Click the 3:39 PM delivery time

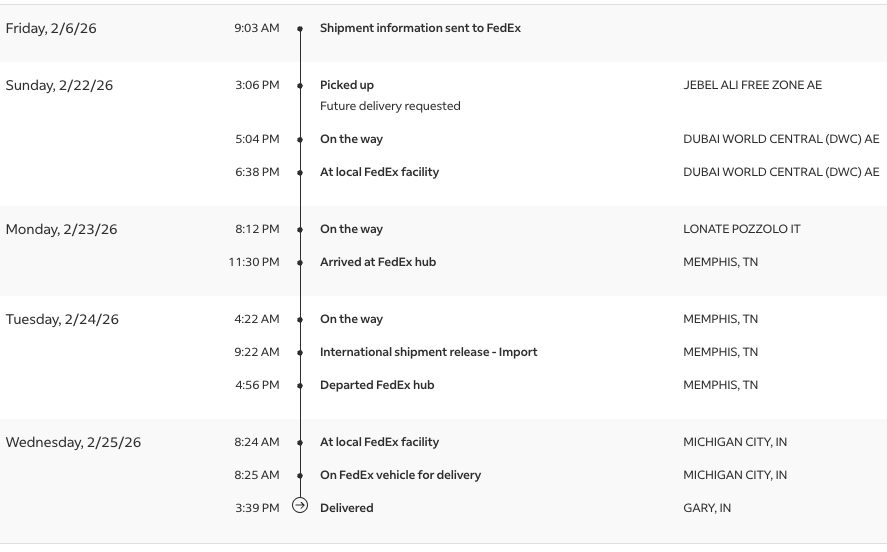point(257,508)
